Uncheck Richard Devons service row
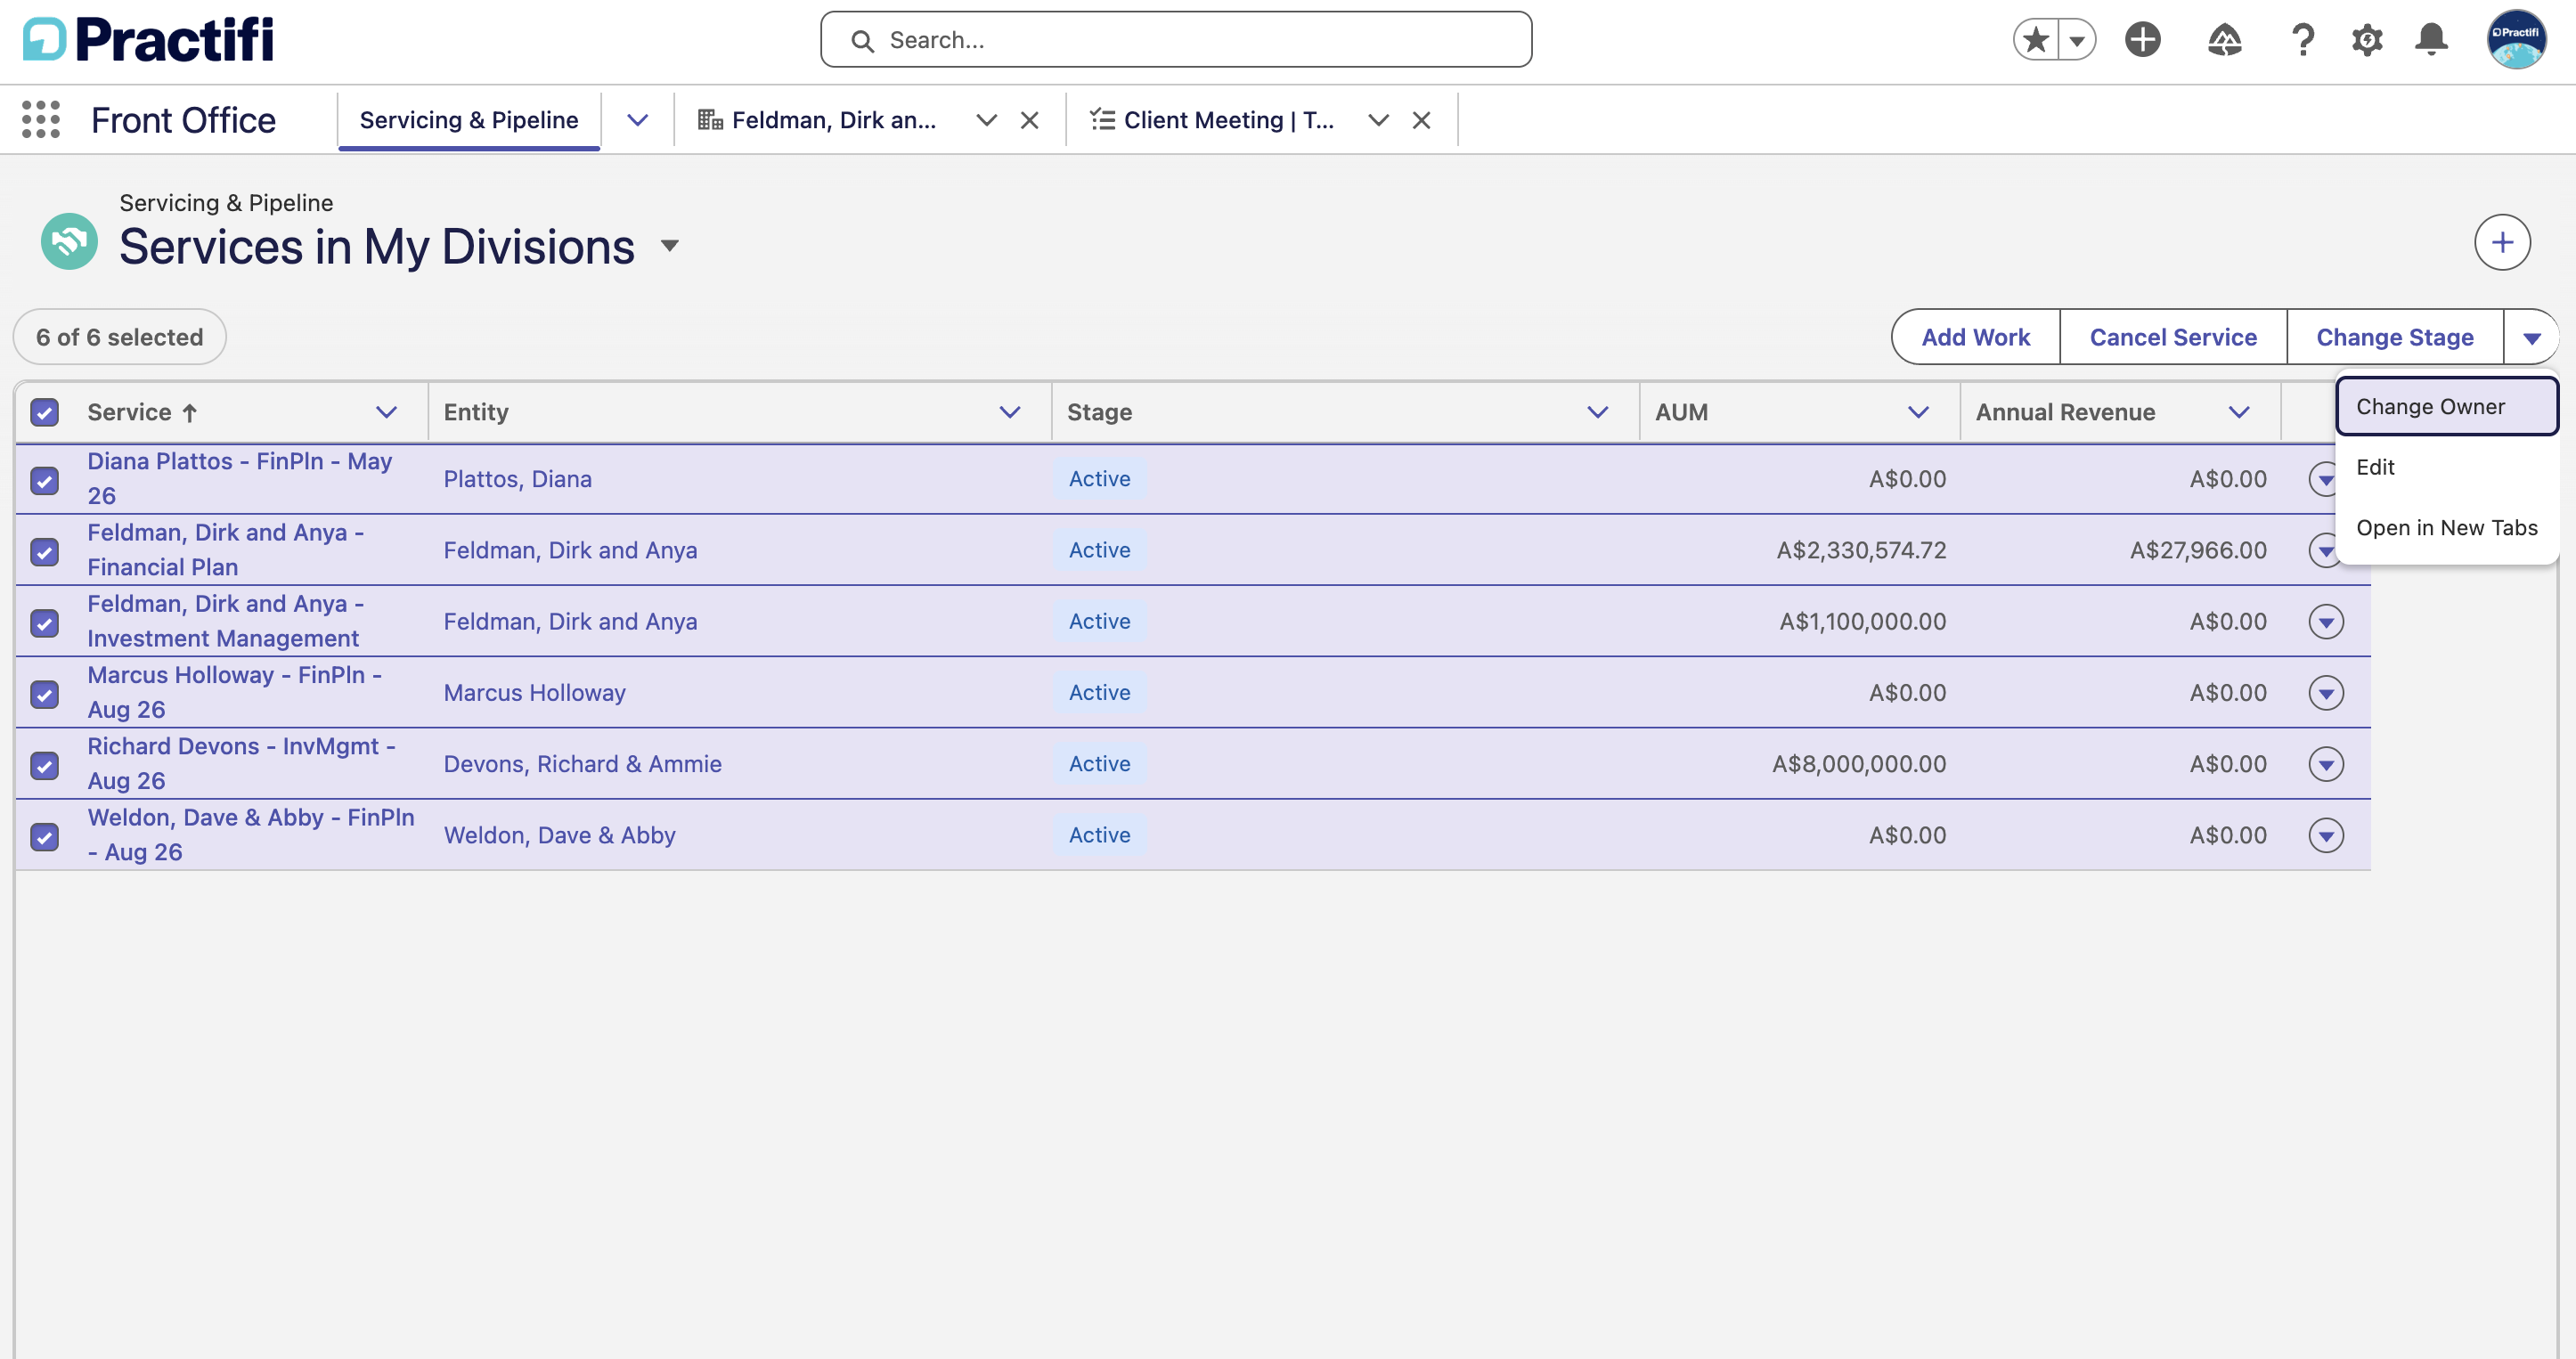The height and width of the screenshot is (1359, 2576). click(x=44, y=765)
